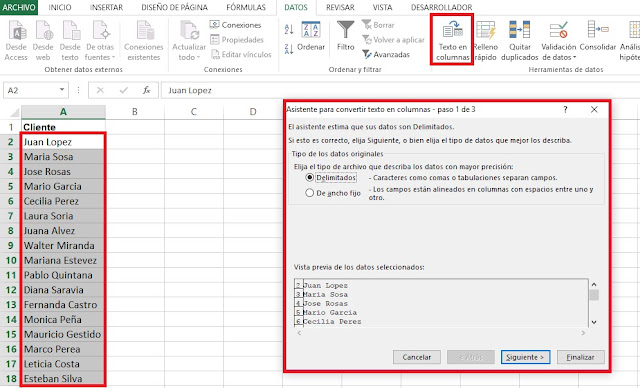
Task: Select column C header
Action: pyautogui.click(x=194, y=112)
